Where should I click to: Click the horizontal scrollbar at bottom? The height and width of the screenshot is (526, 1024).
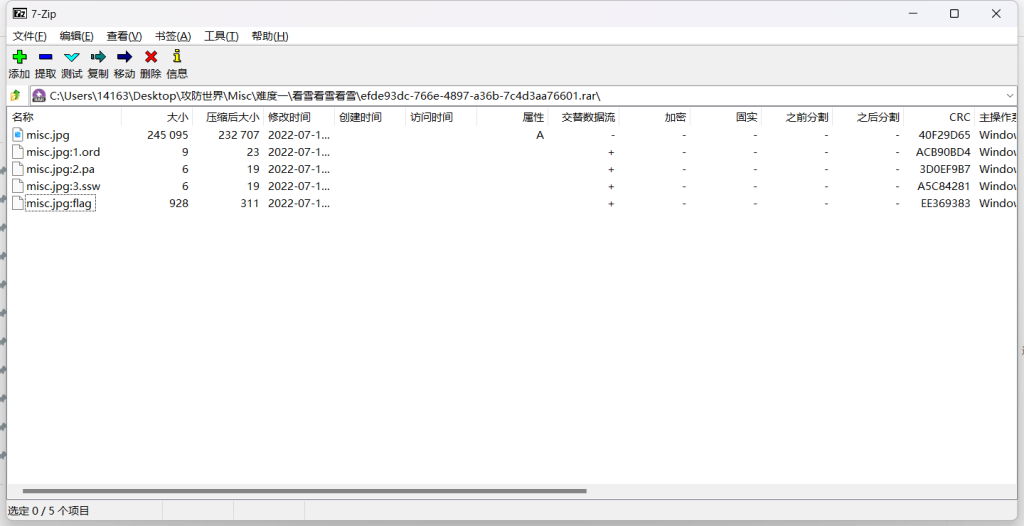(x=300, y=491)
